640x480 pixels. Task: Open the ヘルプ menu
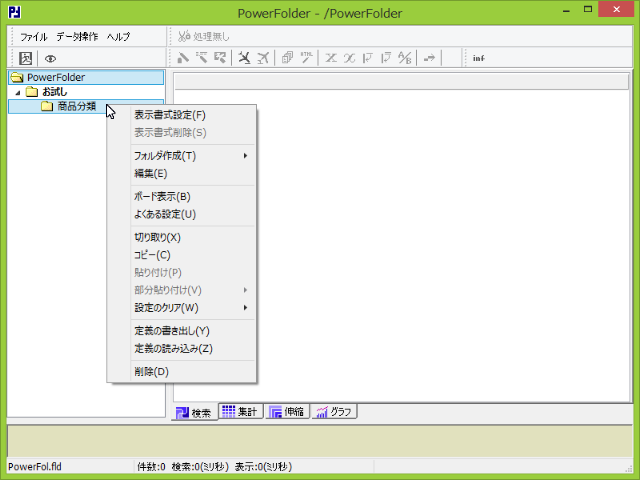[118, 37]
